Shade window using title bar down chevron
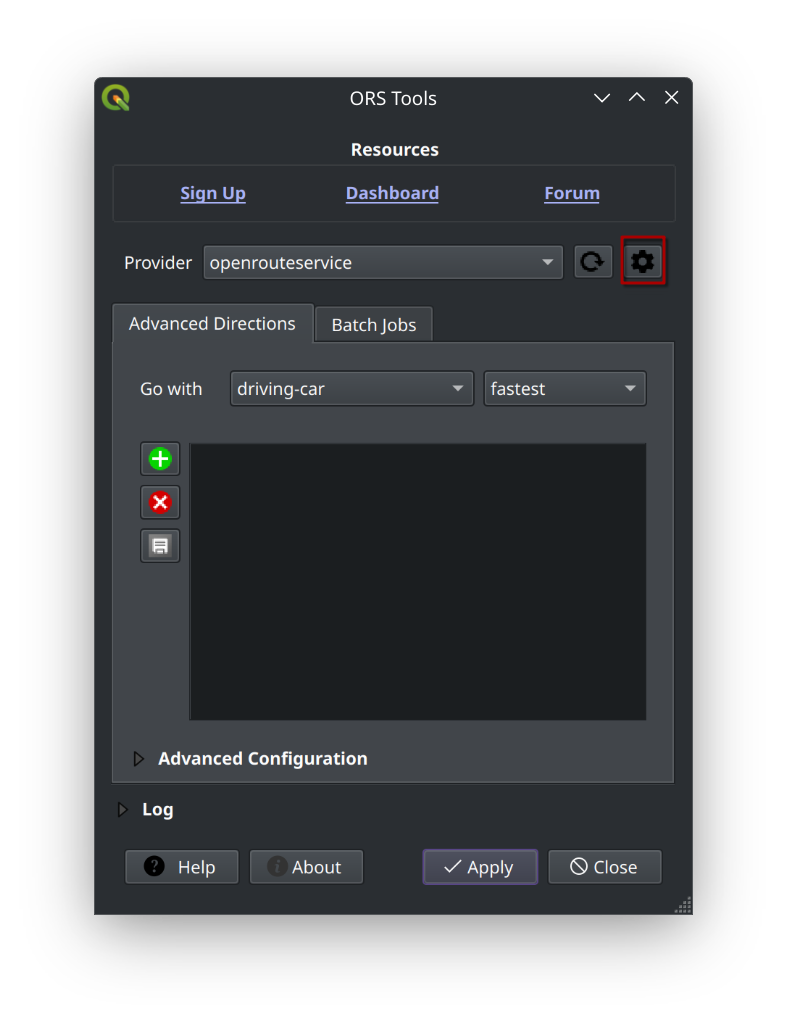Screen dimensions: 788x1027 602,98
